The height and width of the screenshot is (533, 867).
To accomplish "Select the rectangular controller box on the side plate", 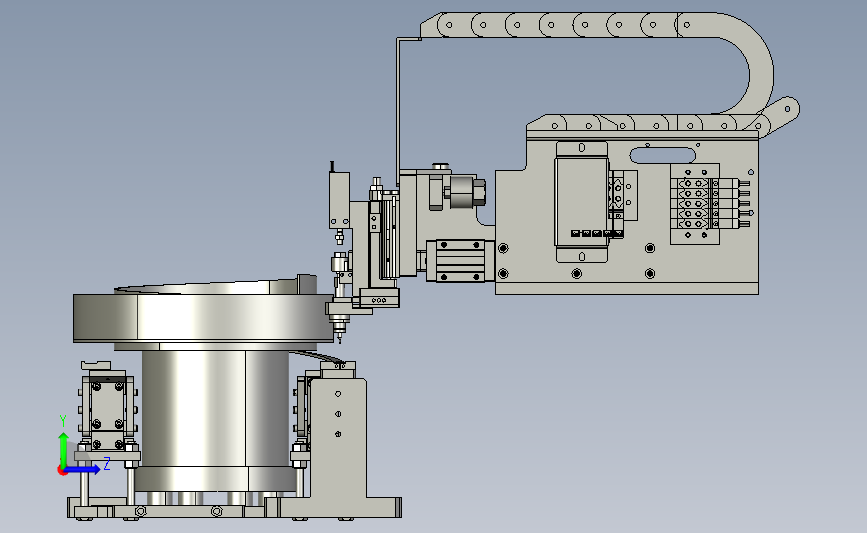I will click(581, 201).
